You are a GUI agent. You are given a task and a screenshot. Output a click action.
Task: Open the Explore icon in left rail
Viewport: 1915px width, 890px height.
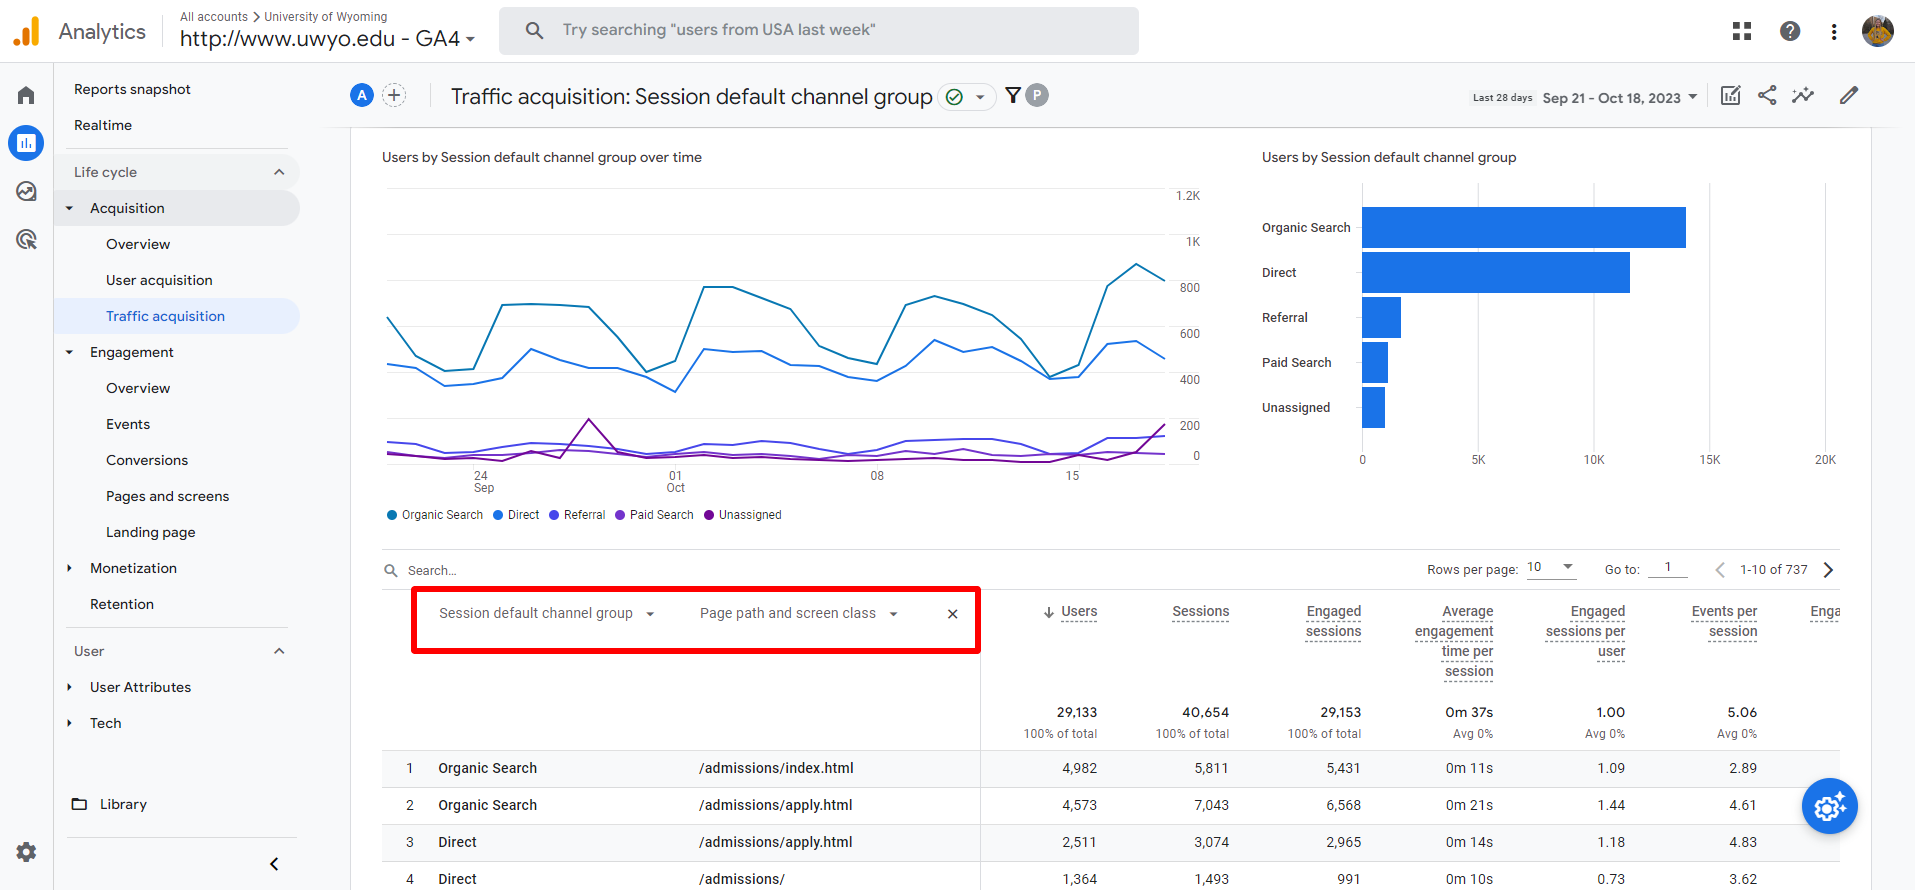(26, 191)
